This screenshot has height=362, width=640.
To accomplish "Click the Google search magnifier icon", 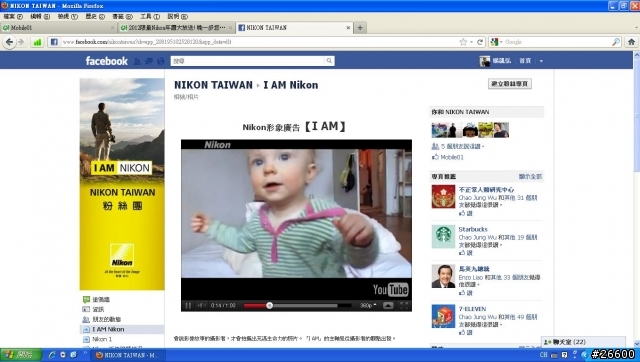I will pos(616,42).
